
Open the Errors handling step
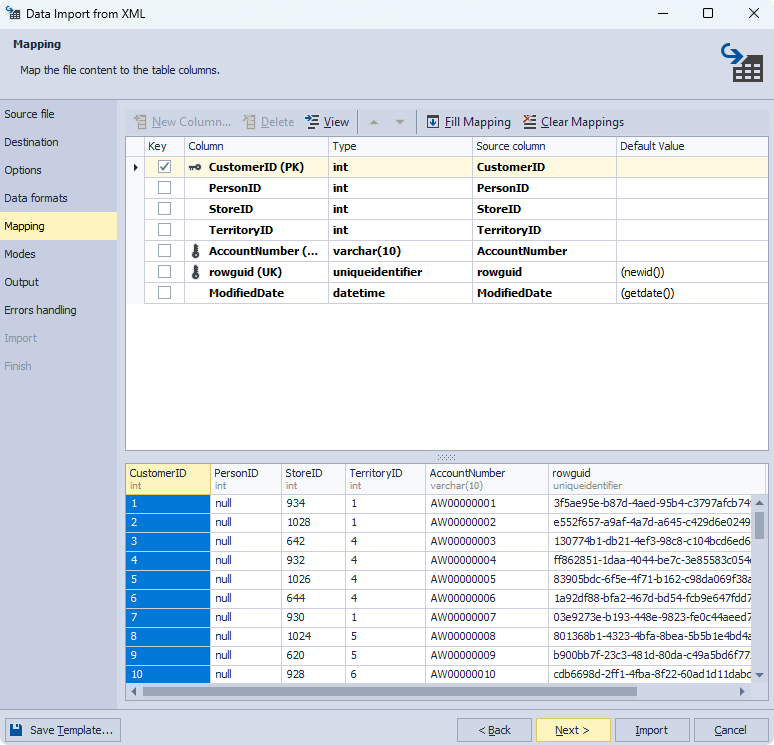(58, 310)
